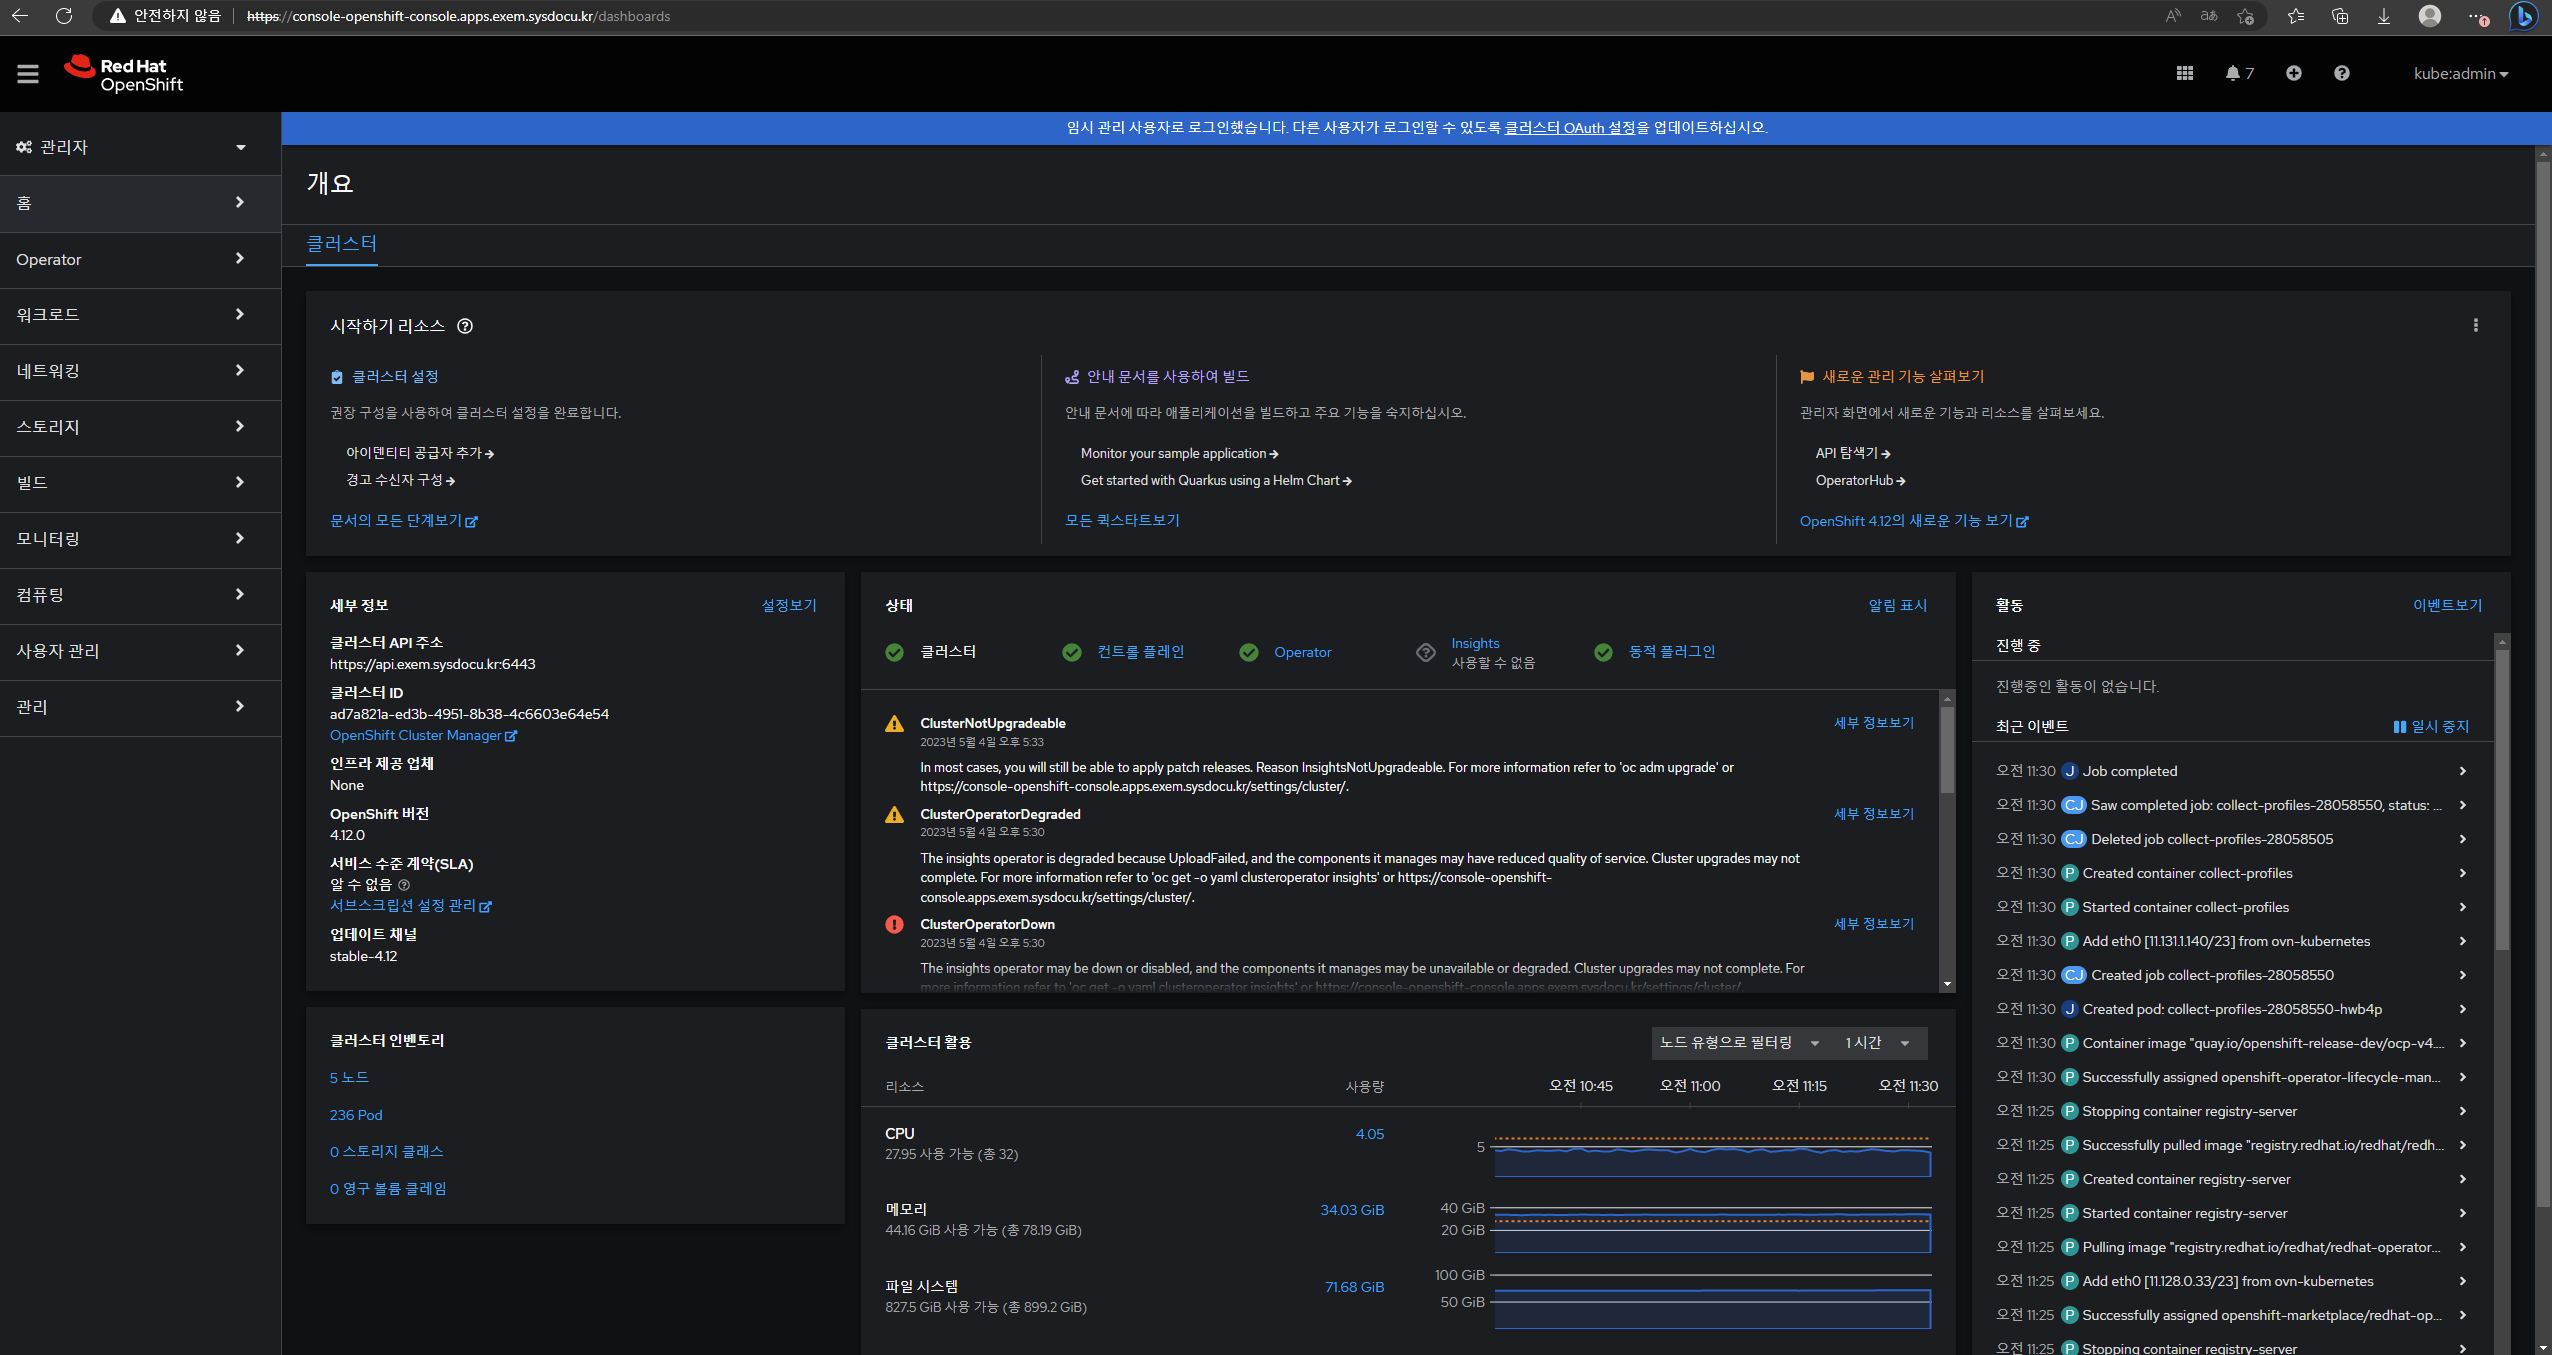Pause recent events with 일시 중지
This screenshot has width=2552, height=1355.
tap(2431, 726)
